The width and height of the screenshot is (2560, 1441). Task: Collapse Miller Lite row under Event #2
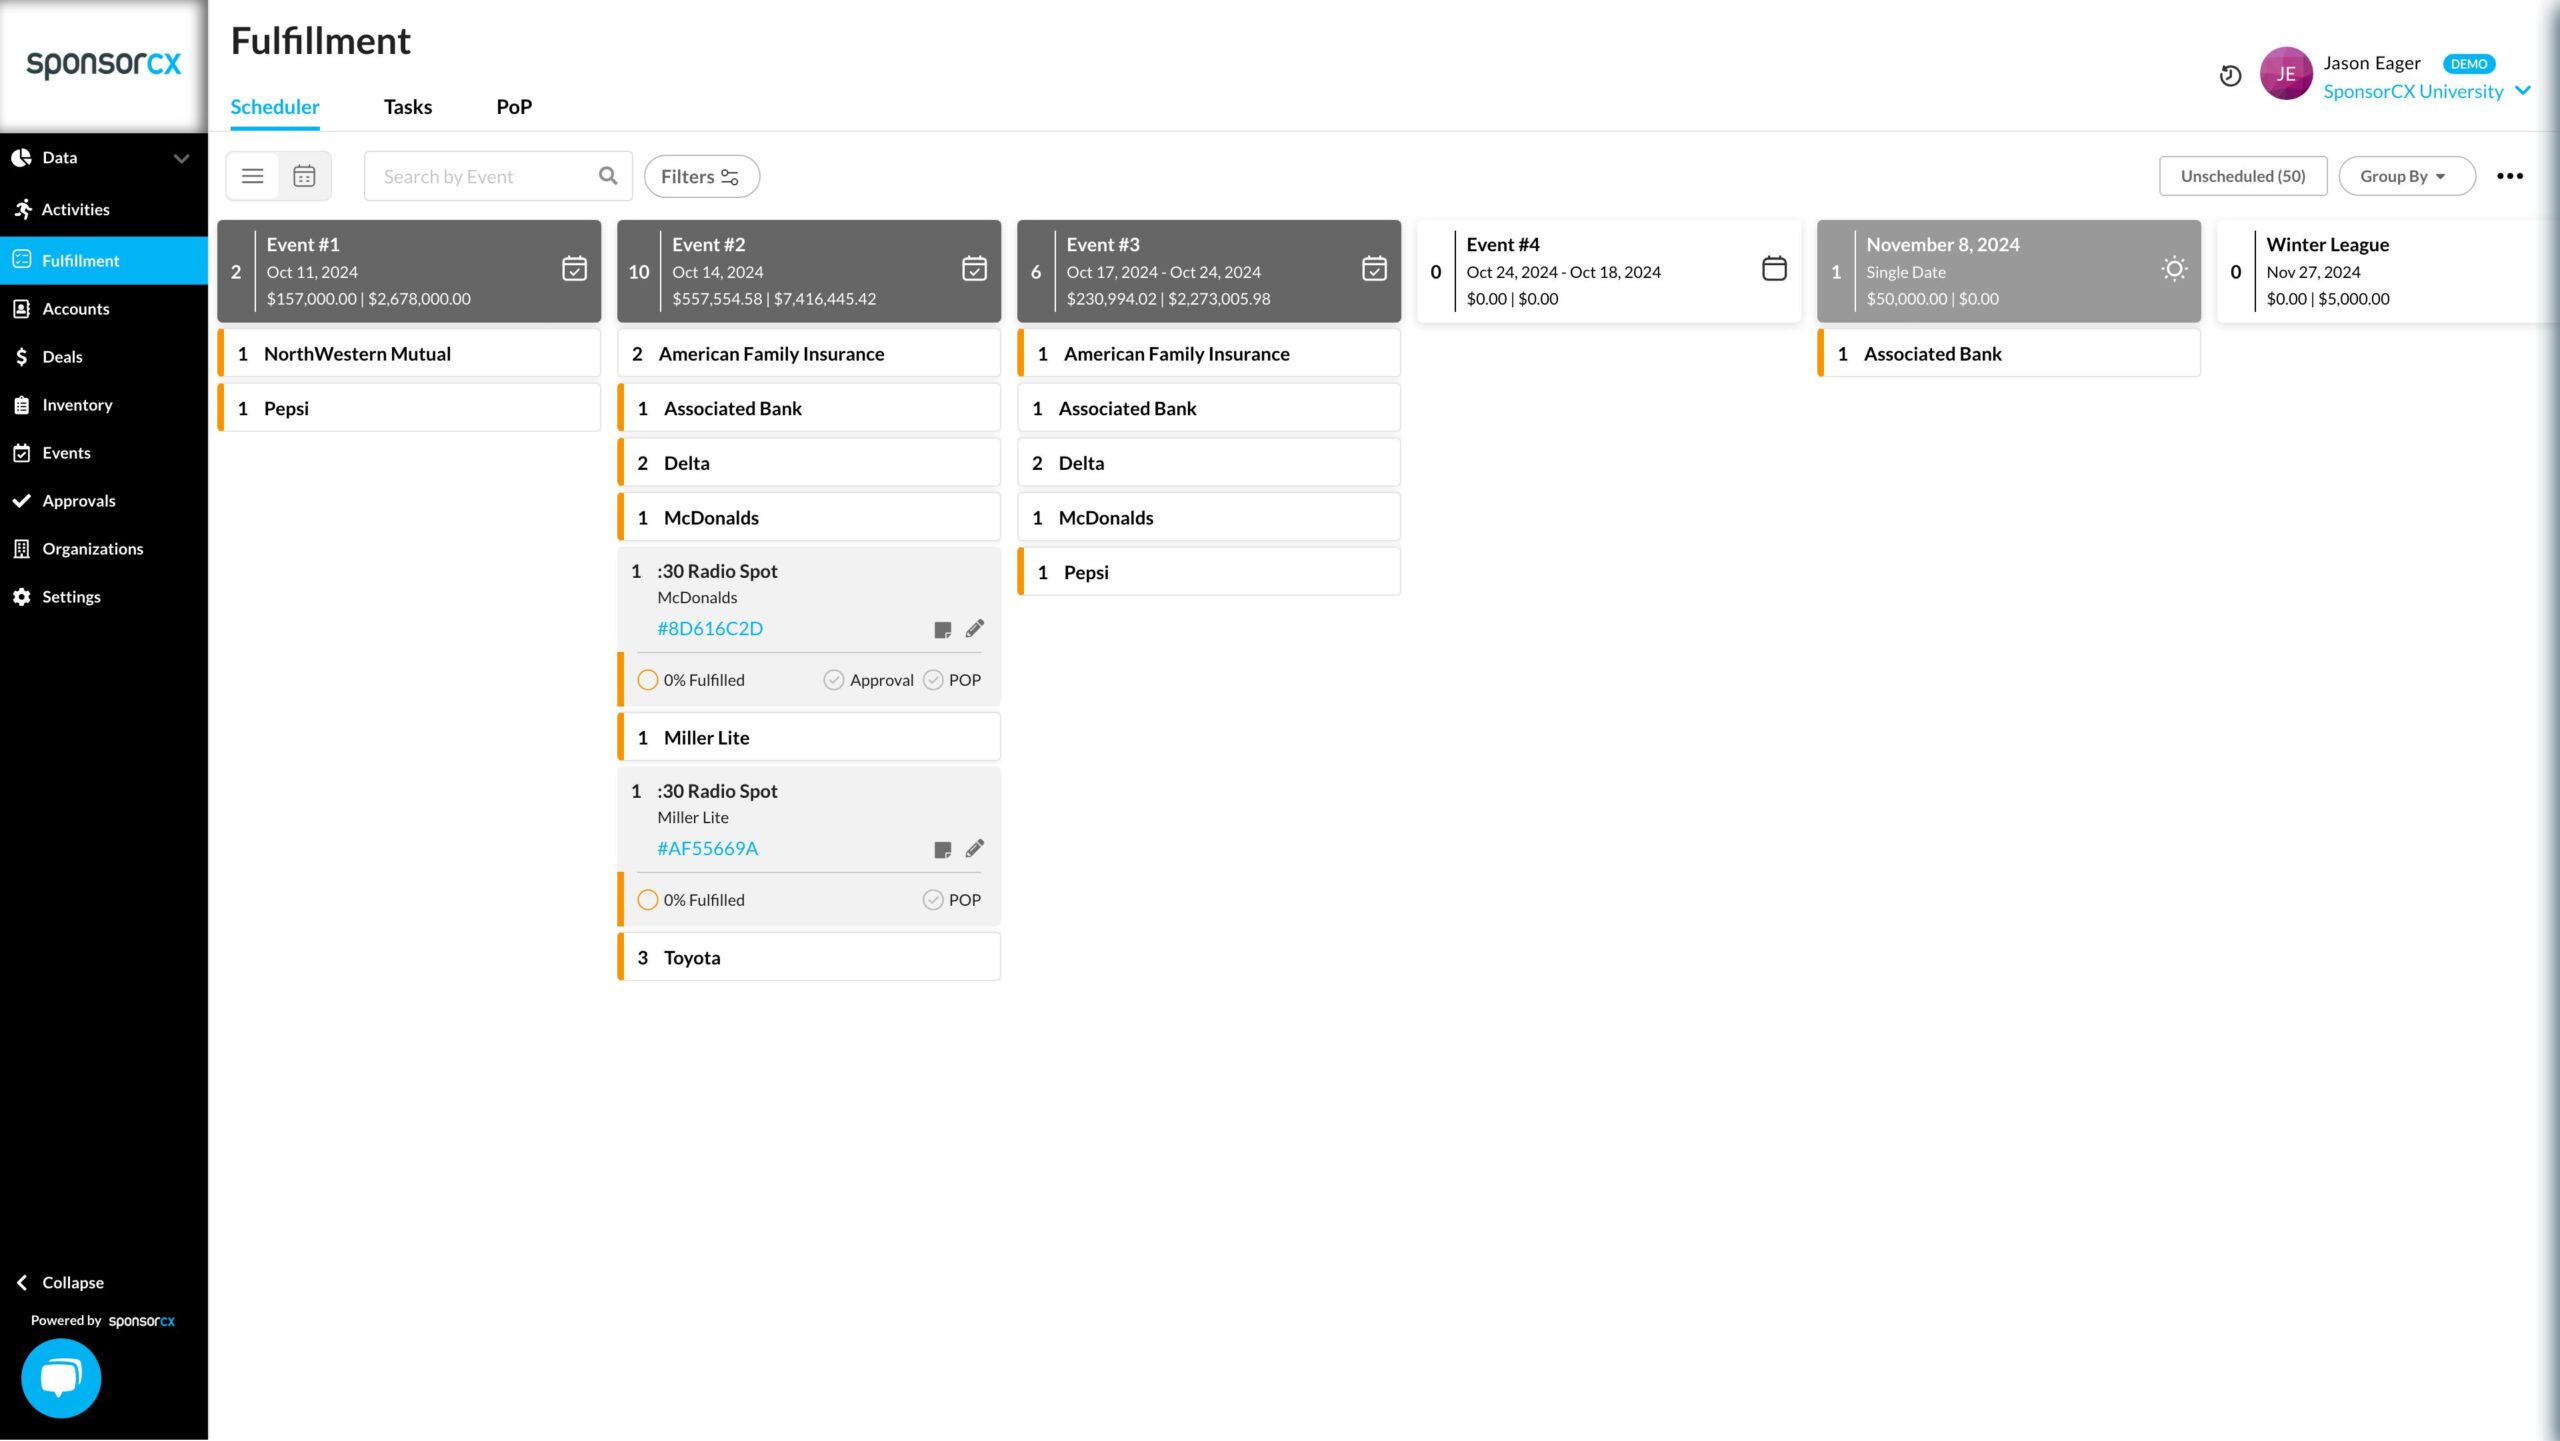click(810, 738)
